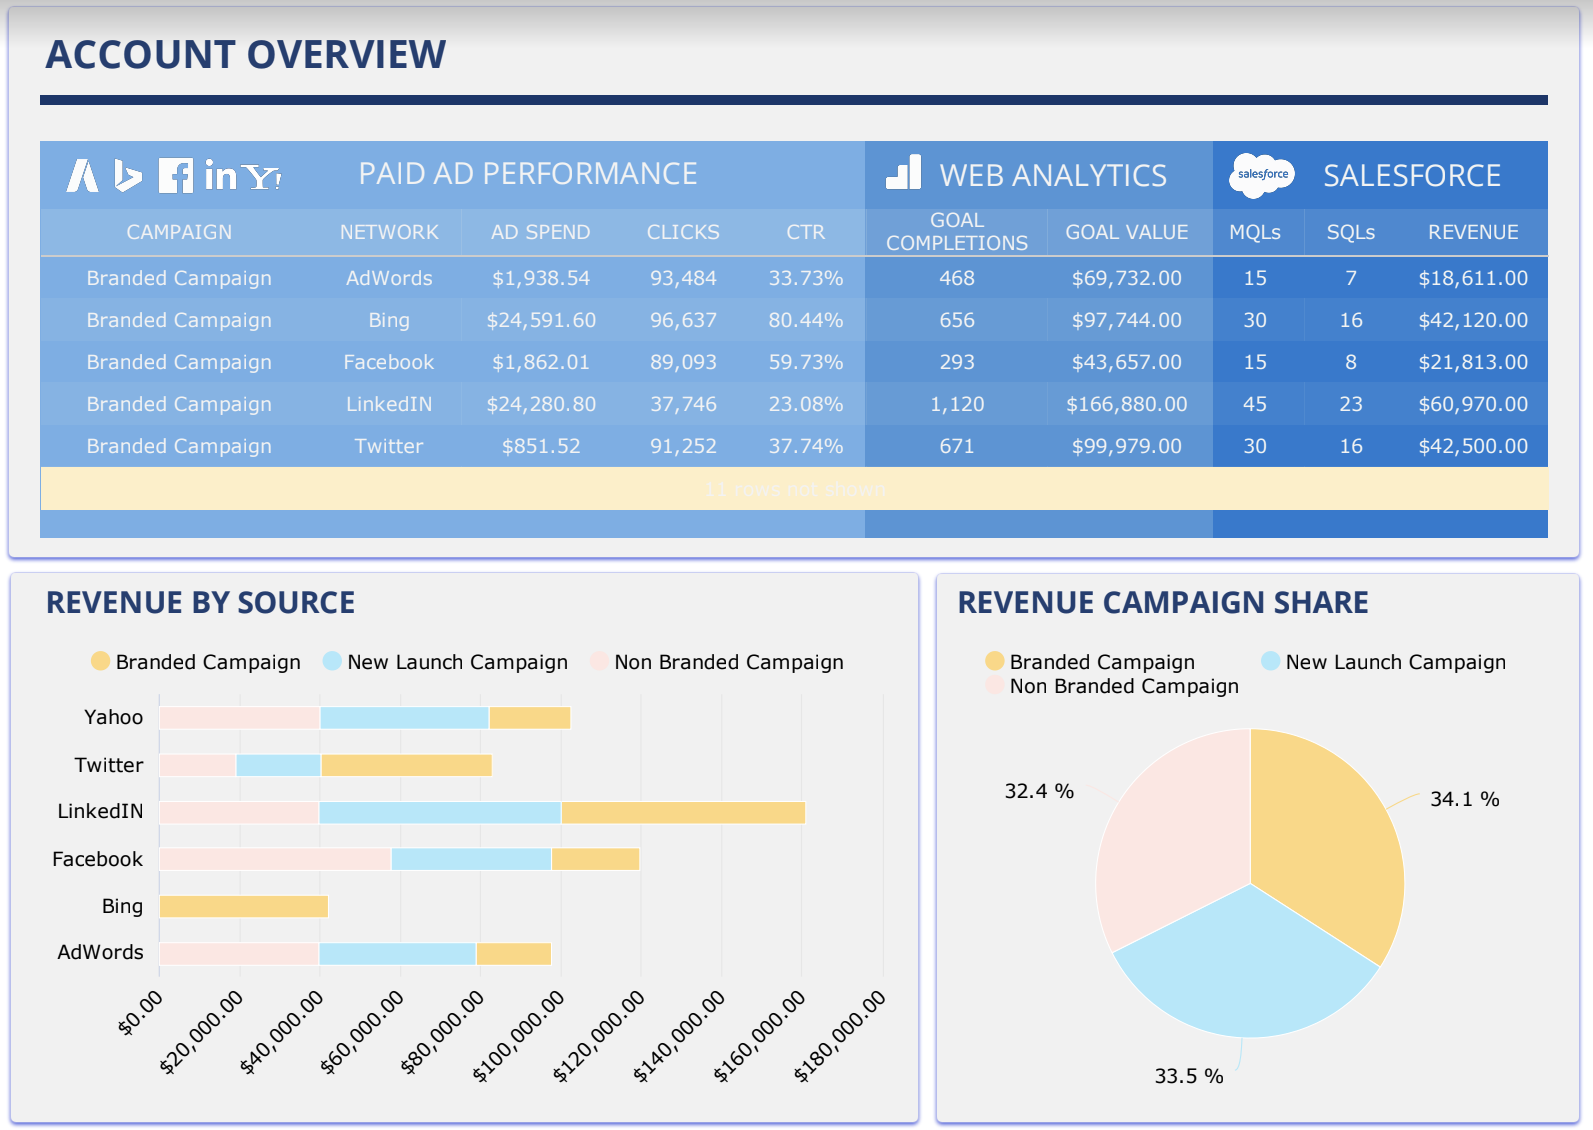
Task: Sort table by AD SPEND column header
Action: point(540,232)
